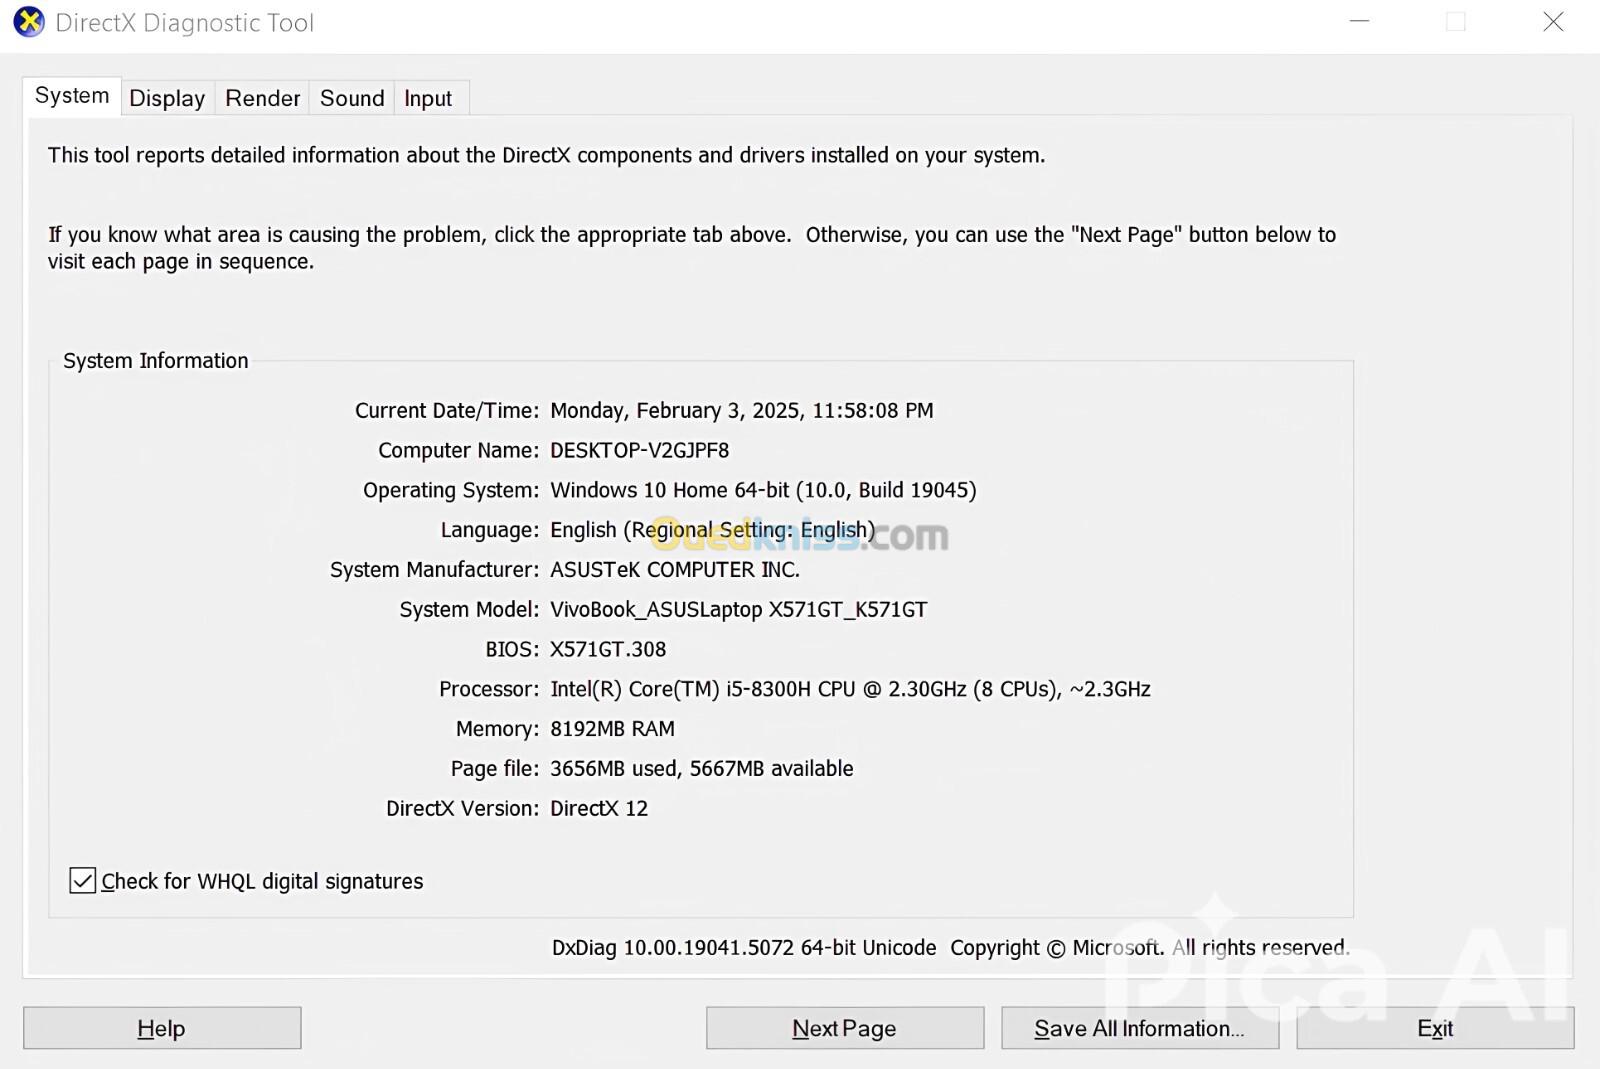Click the DirectX Diagnostic Tool title icon
Image resolution: width=1600 pixels, height=1069 pixels.
point(29,21)
